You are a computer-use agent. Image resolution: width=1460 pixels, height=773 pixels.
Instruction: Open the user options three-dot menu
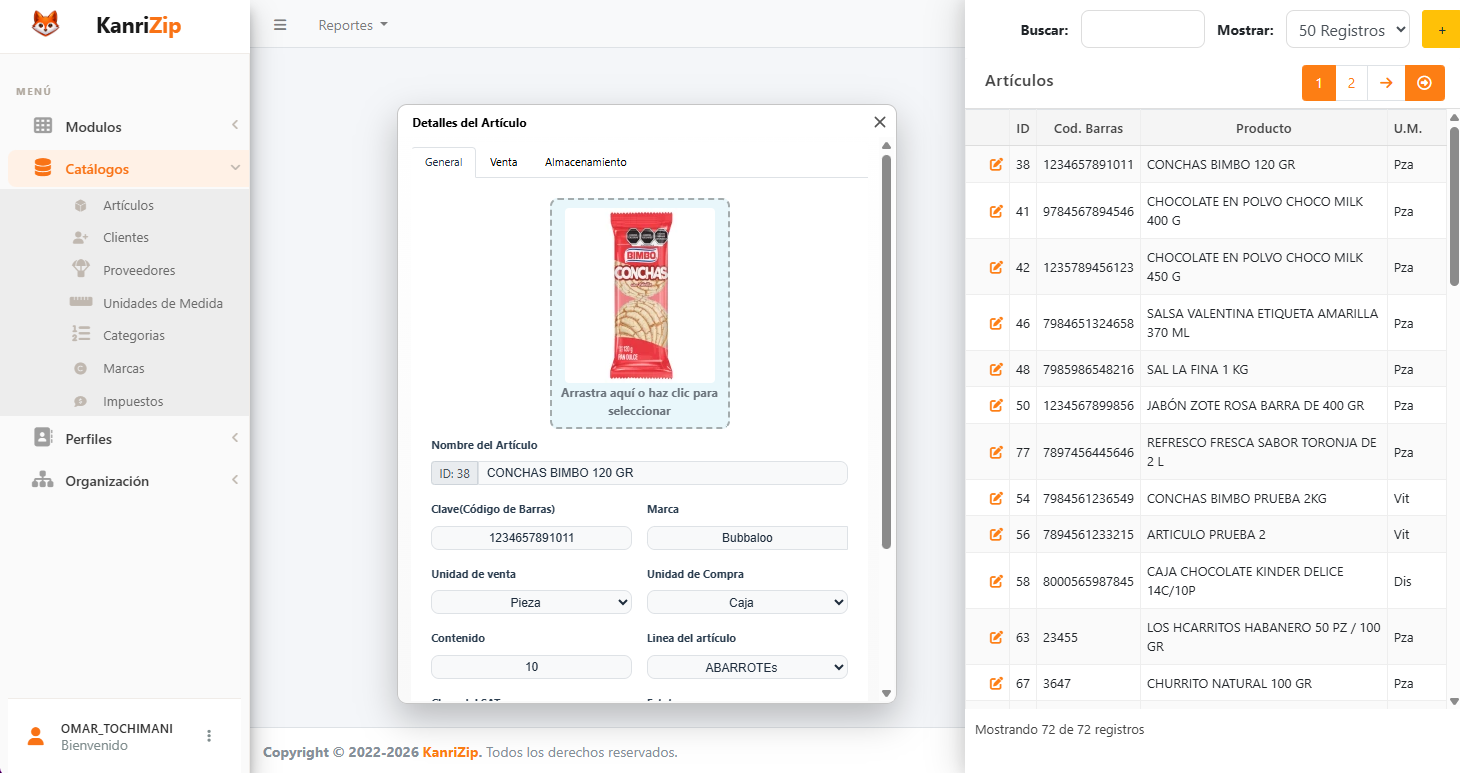(209, 735)
